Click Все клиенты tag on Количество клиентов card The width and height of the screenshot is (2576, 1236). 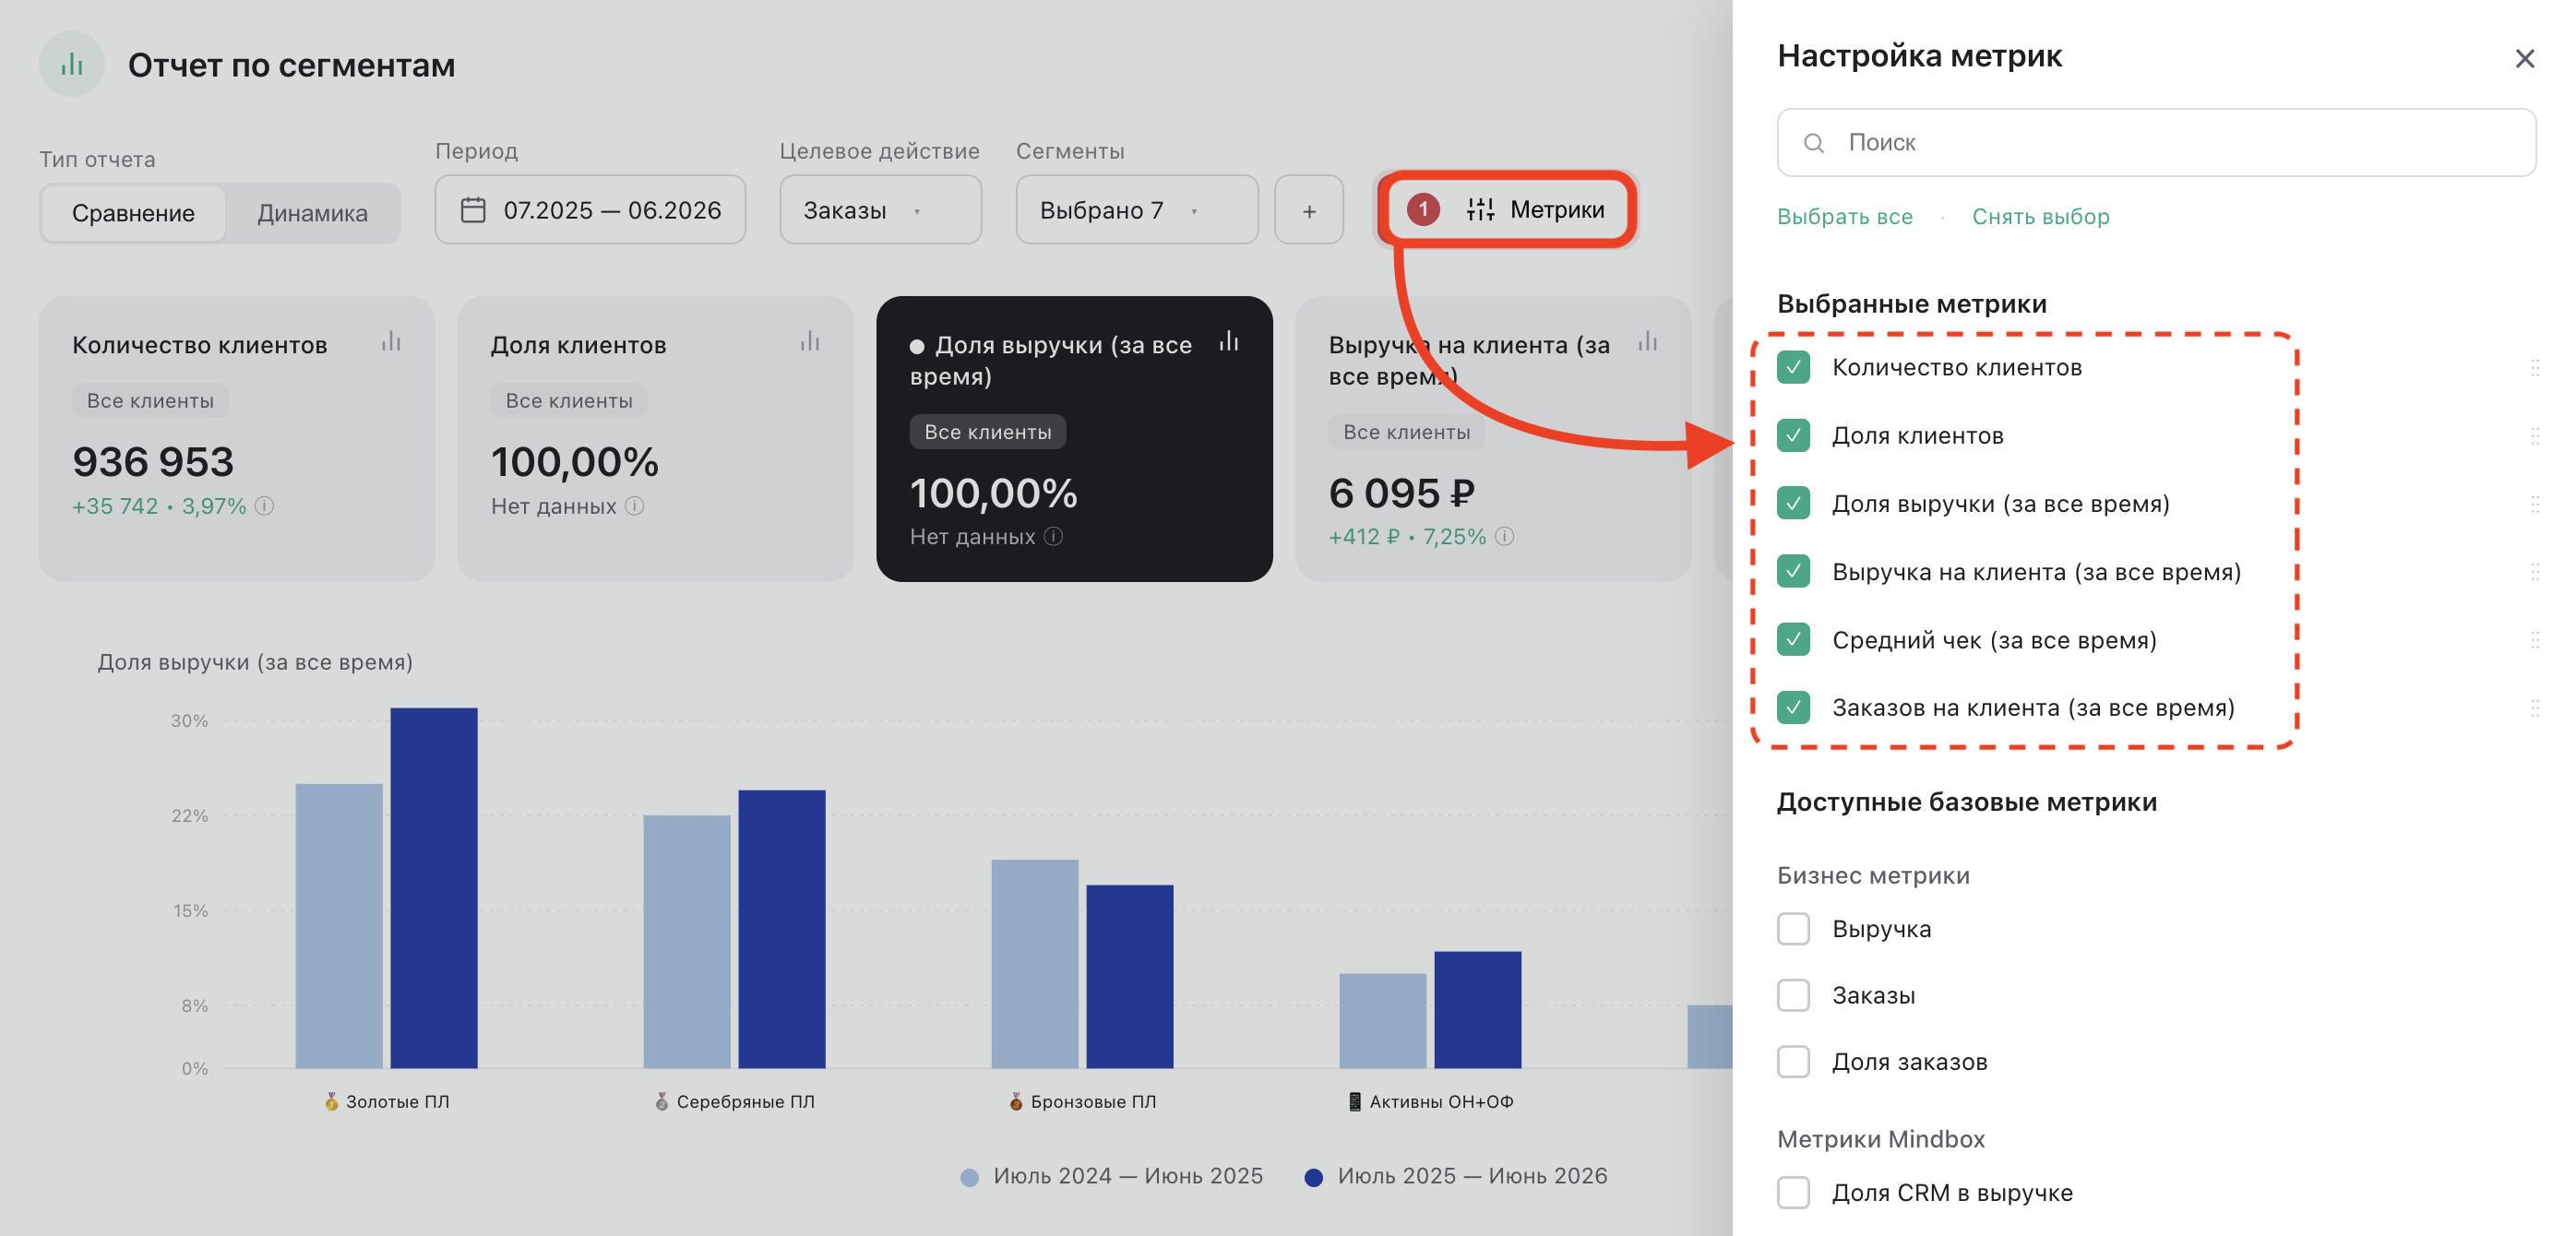[x=150, y=401]
